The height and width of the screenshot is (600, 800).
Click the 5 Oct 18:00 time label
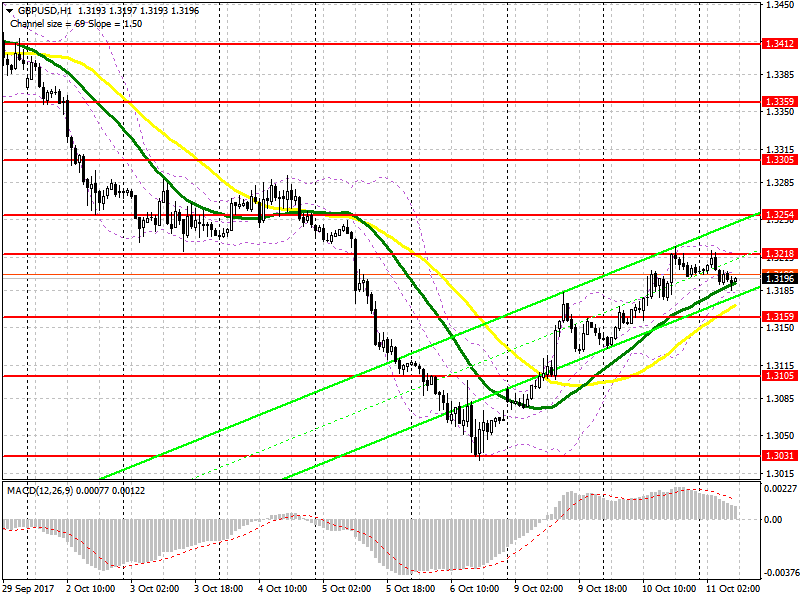click(411, 589)
